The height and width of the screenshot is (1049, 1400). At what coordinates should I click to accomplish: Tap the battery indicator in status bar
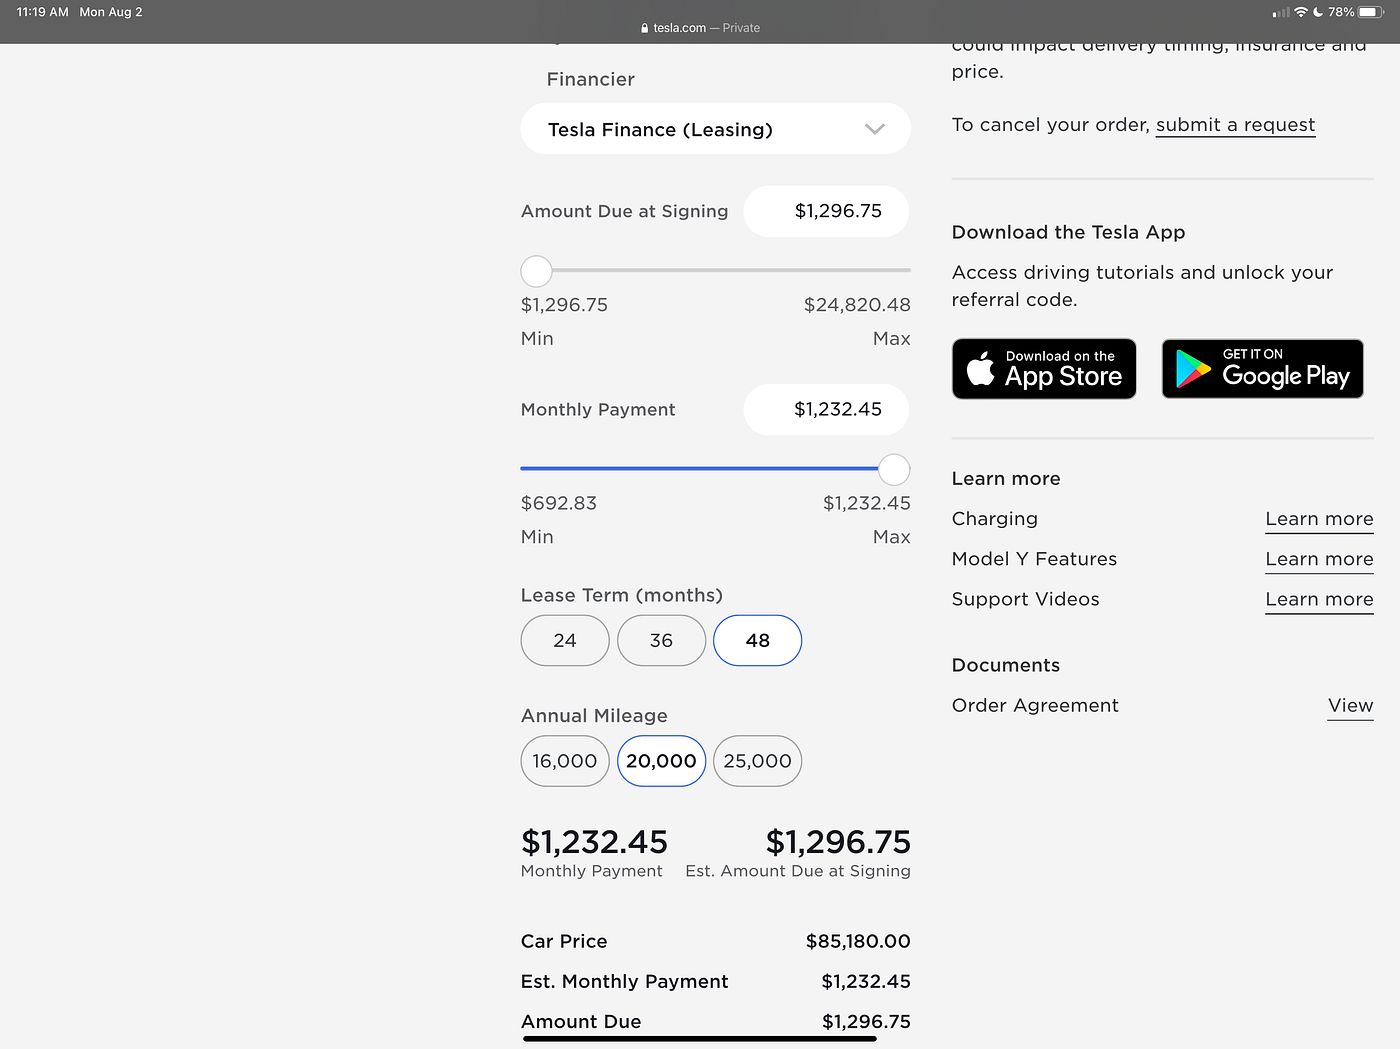click(x=1370, y=12)
